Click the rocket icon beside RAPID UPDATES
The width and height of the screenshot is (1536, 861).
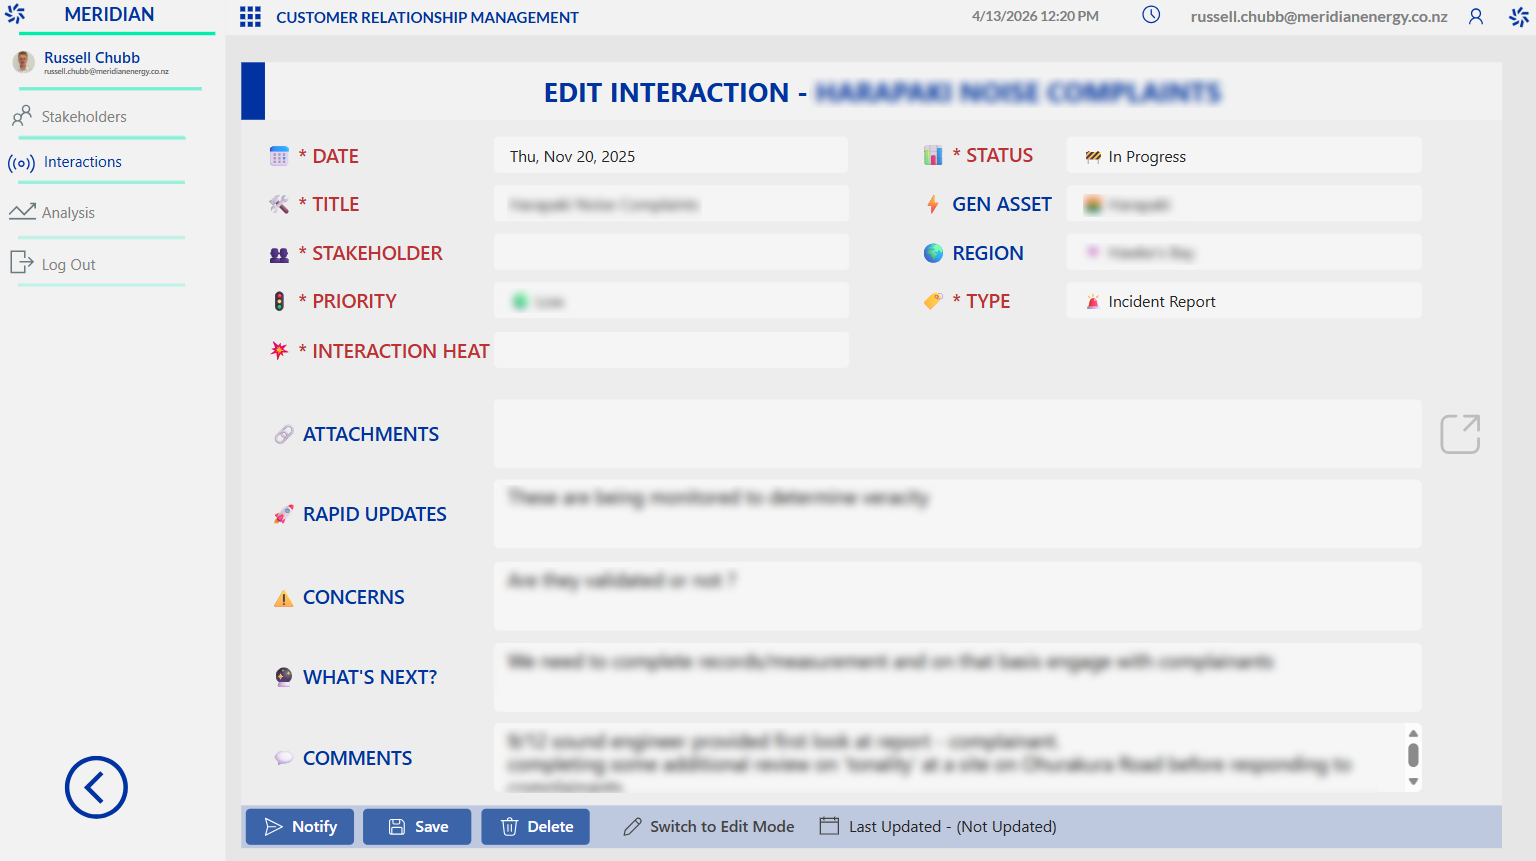coord(284,514)
